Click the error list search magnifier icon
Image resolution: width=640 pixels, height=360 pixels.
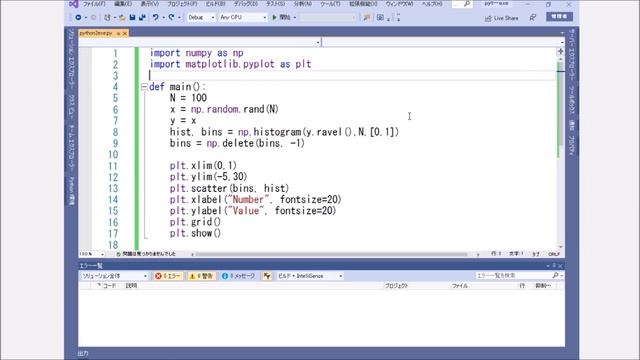[556, 276]
